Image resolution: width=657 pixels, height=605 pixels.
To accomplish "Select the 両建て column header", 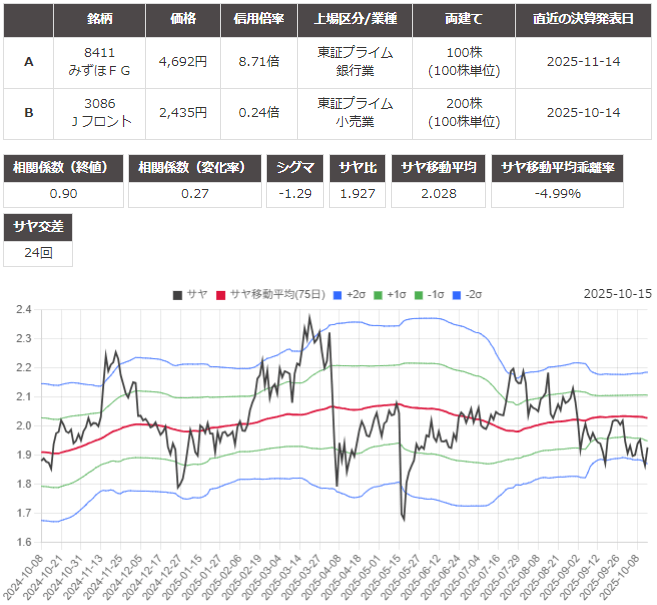I will [464, 20].
